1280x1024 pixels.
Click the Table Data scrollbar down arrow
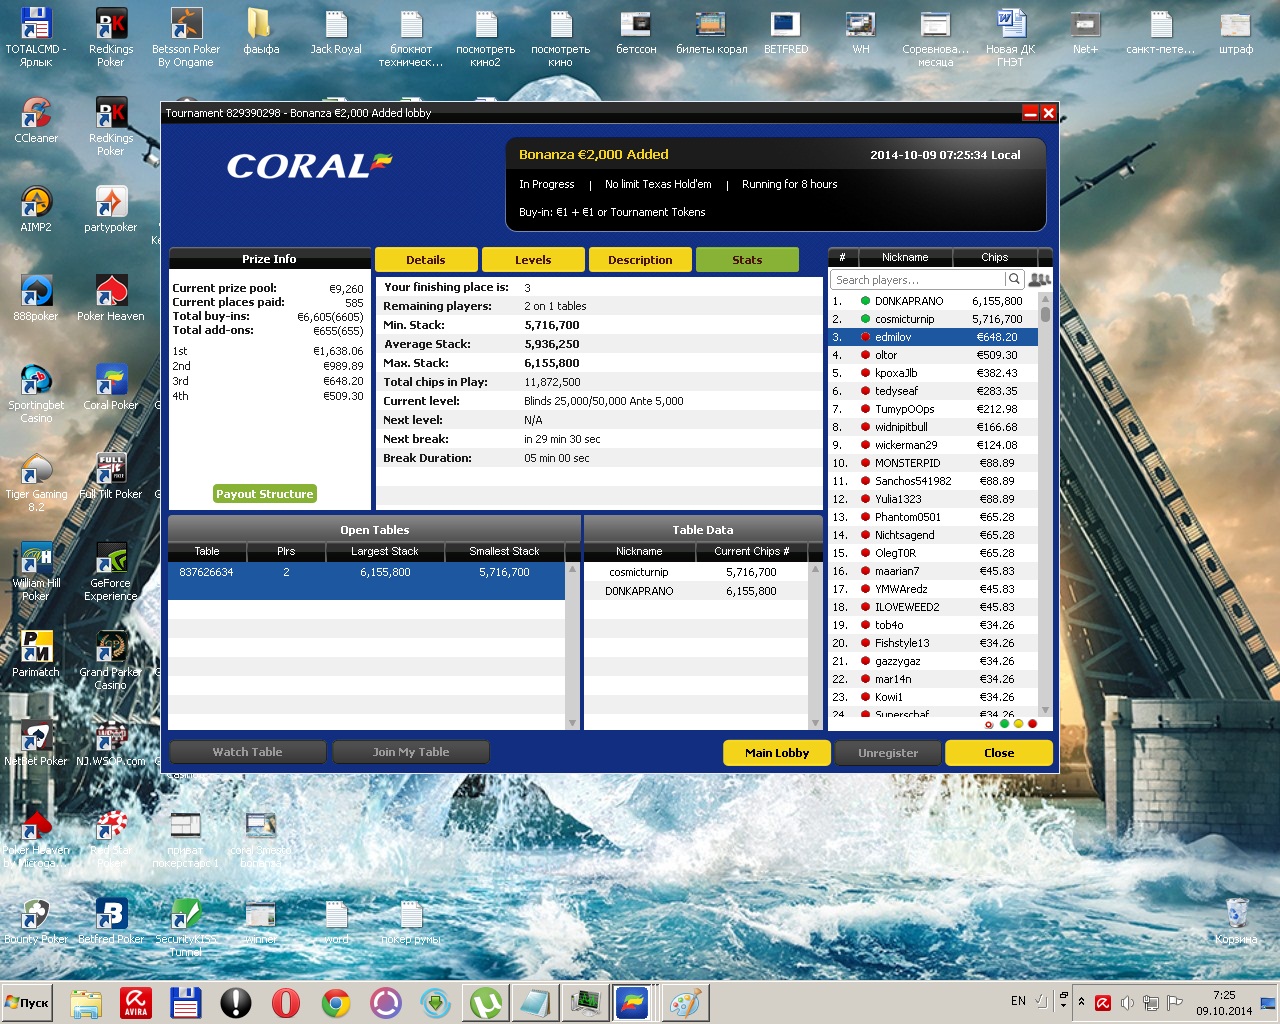tap(815, 723)
